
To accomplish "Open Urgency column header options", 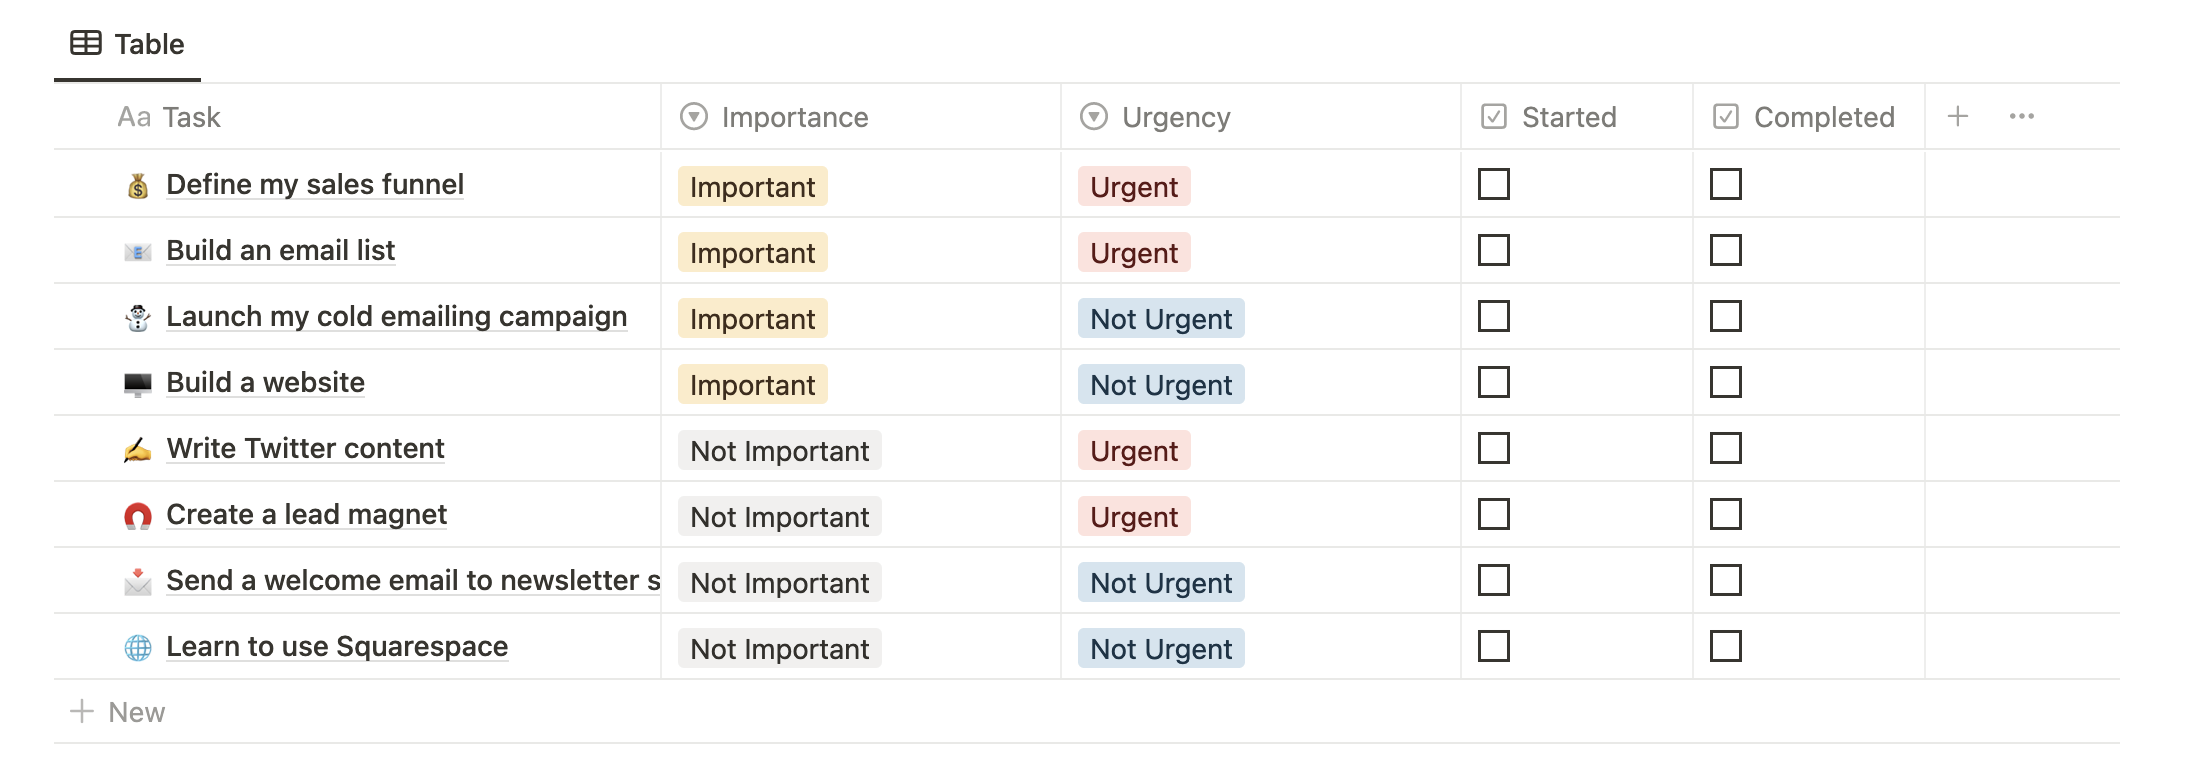I will click(1175, 117).
